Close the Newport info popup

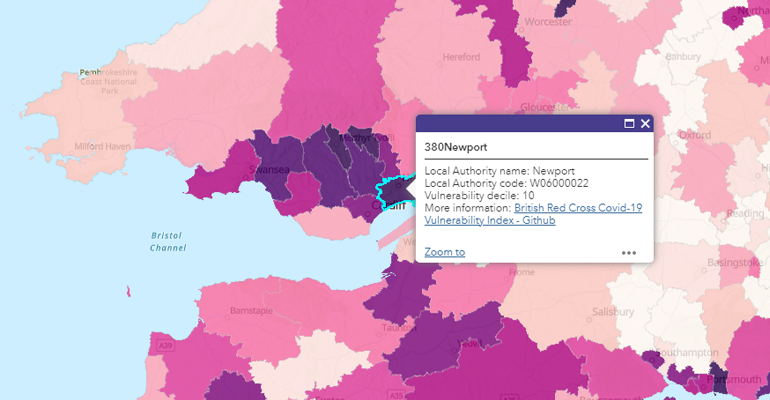point(645,124)
